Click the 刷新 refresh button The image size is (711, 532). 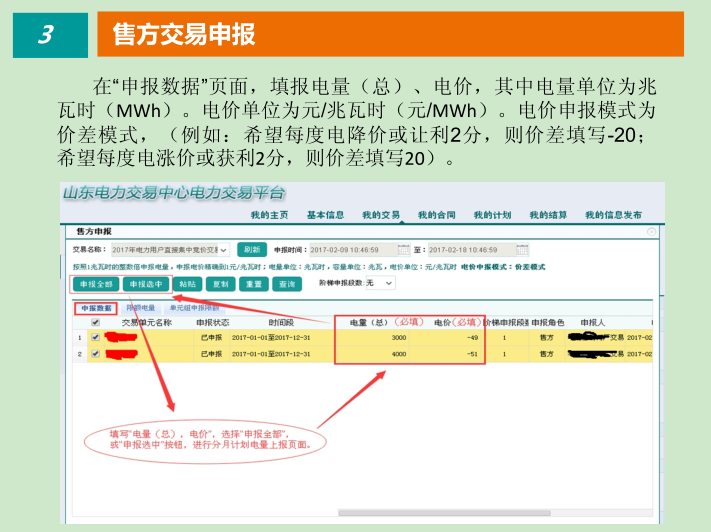pos(252,250)
